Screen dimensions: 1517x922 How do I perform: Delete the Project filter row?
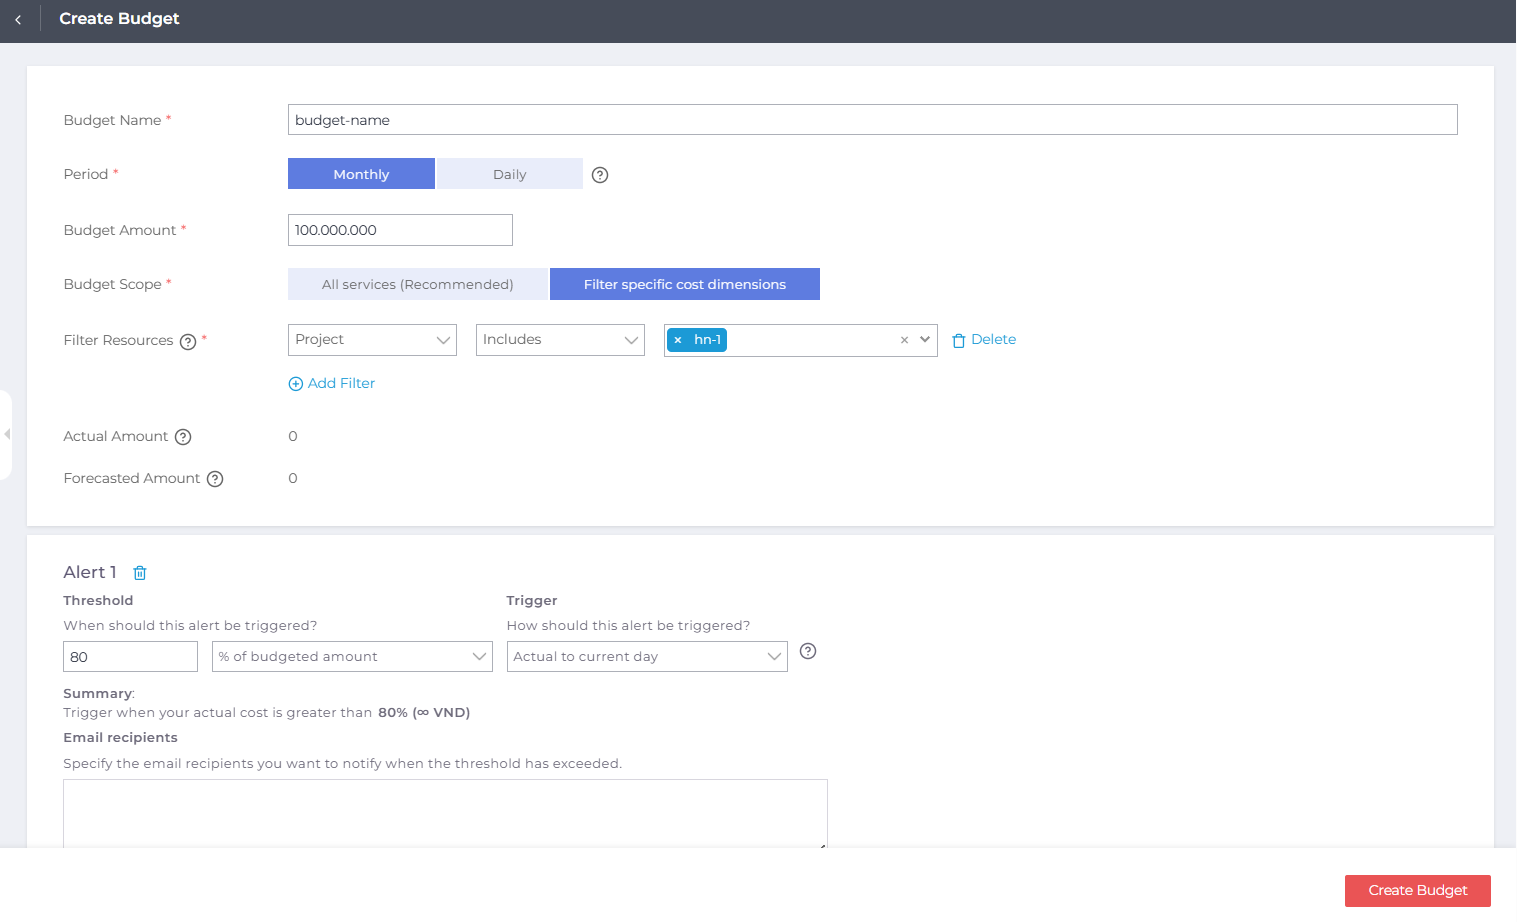pos(984,340)
